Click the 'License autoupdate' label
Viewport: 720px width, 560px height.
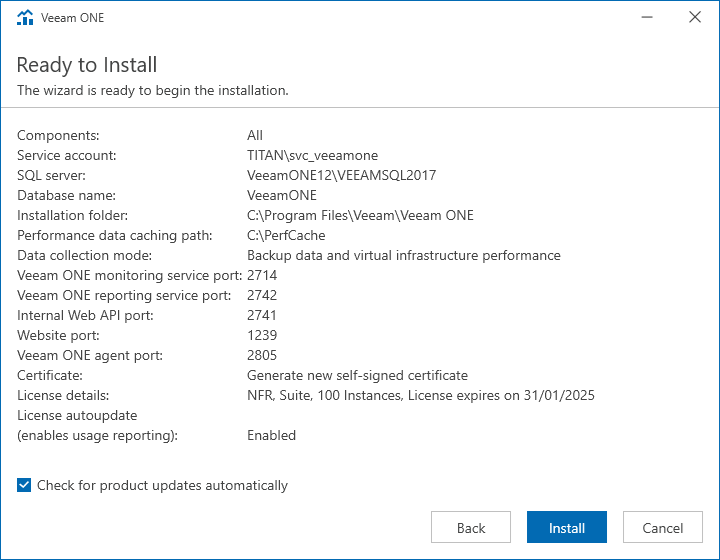point(77,415)
